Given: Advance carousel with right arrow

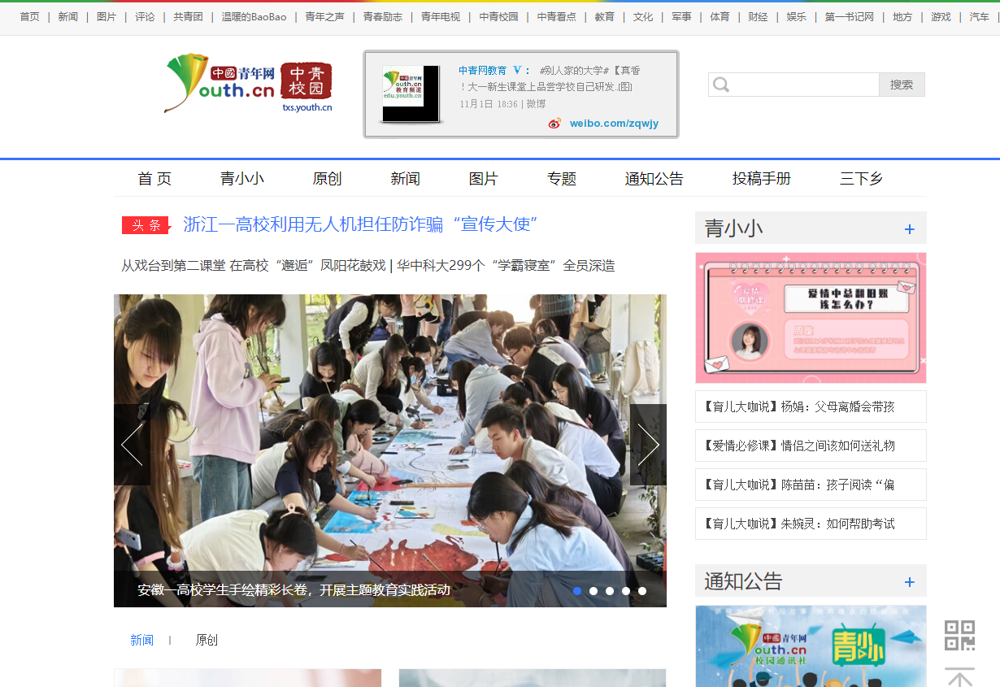Looking at the screenshot, I should 648,445.
